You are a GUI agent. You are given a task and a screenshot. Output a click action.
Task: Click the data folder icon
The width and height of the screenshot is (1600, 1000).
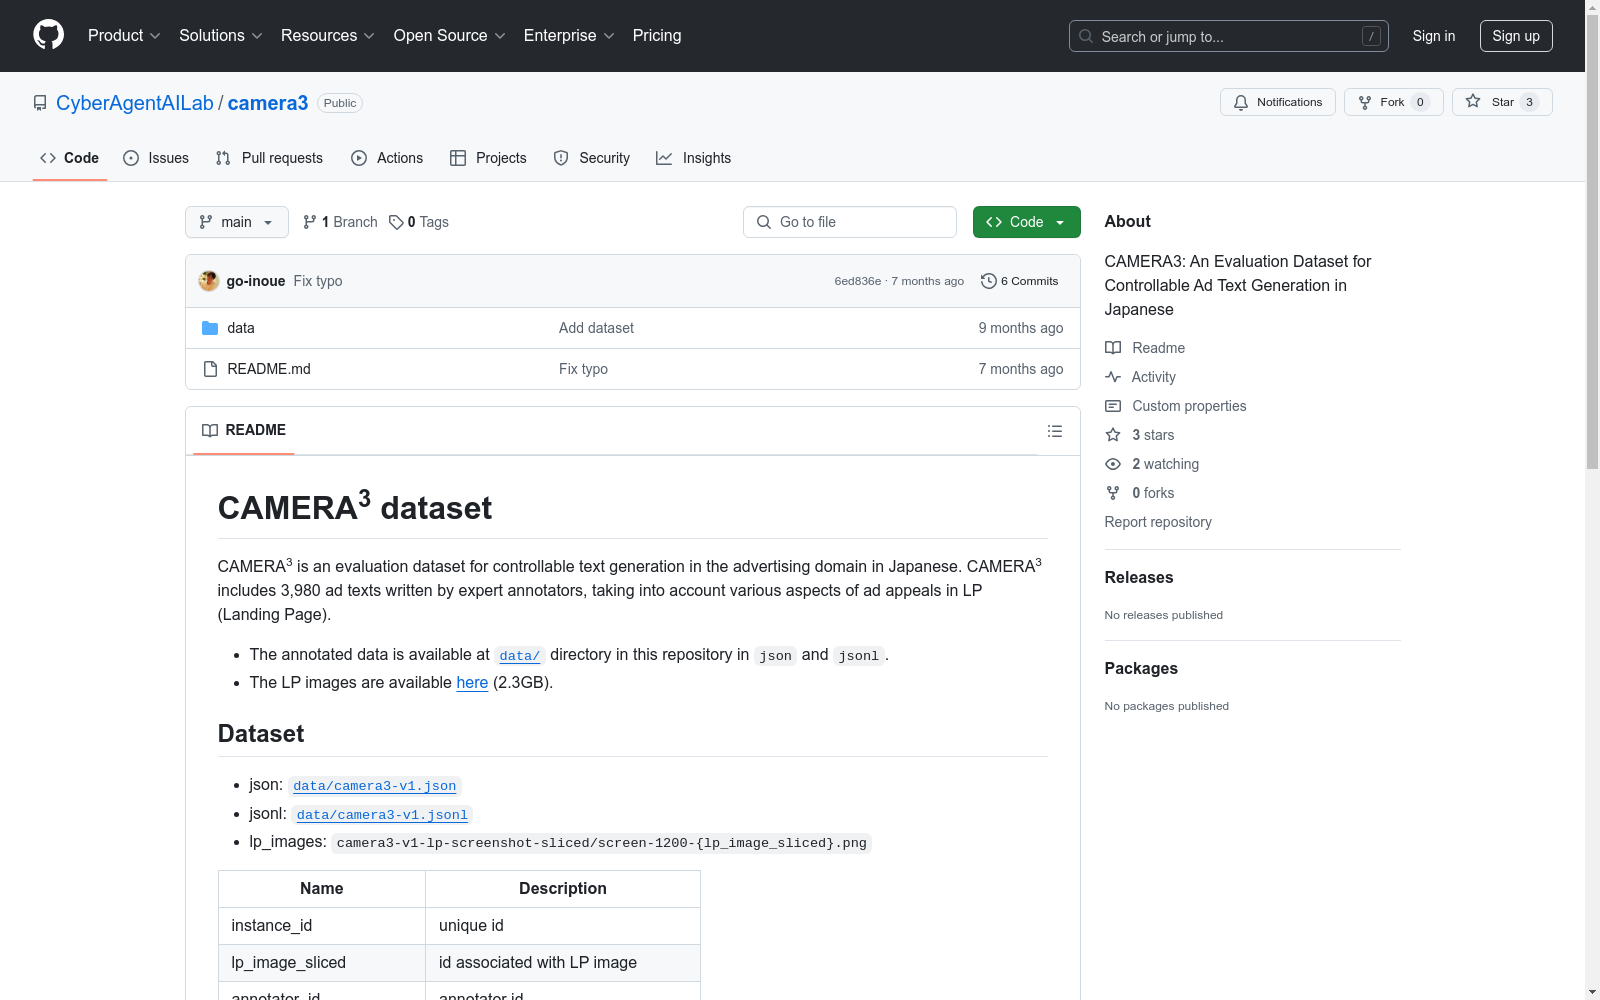tap(210, 328)
